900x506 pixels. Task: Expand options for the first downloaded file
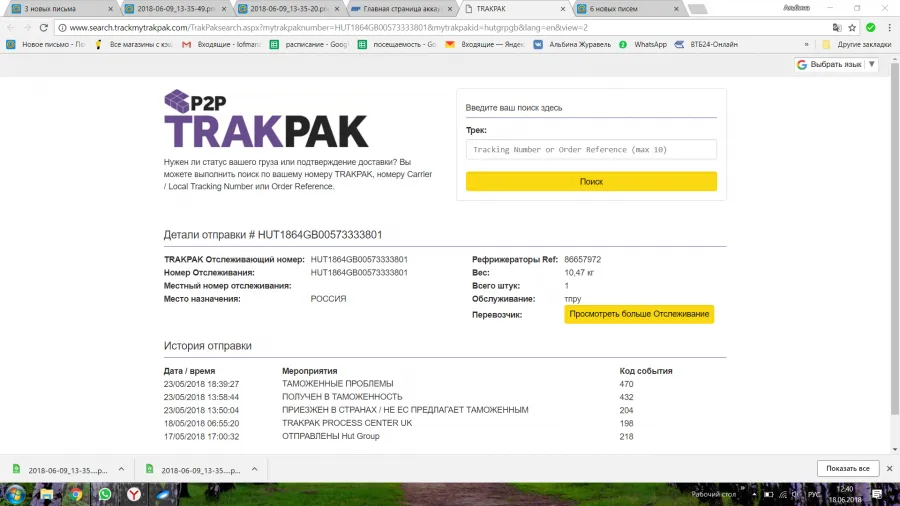121,469
